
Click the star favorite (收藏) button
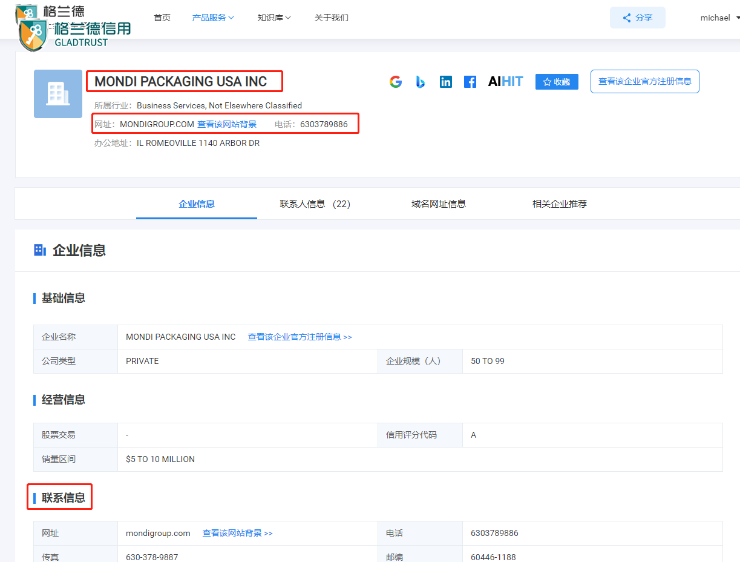[557, 82]
